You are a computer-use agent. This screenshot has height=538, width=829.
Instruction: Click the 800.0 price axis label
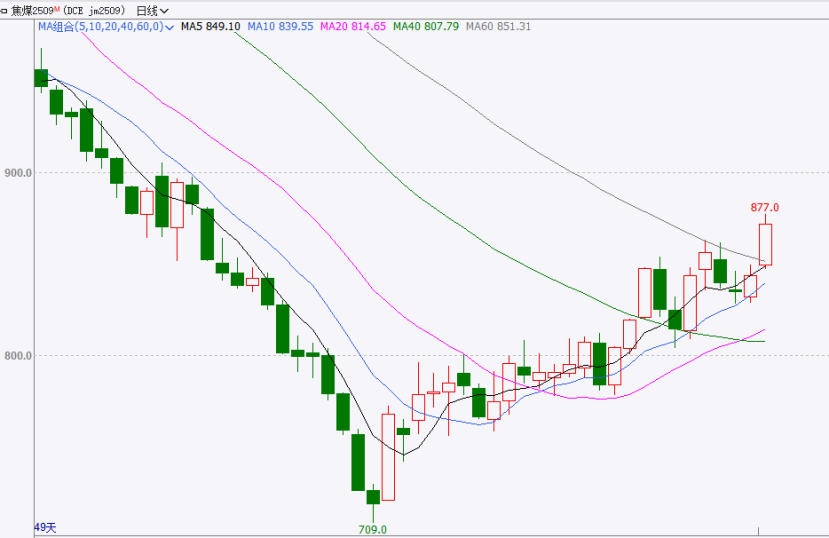(18, 356)
